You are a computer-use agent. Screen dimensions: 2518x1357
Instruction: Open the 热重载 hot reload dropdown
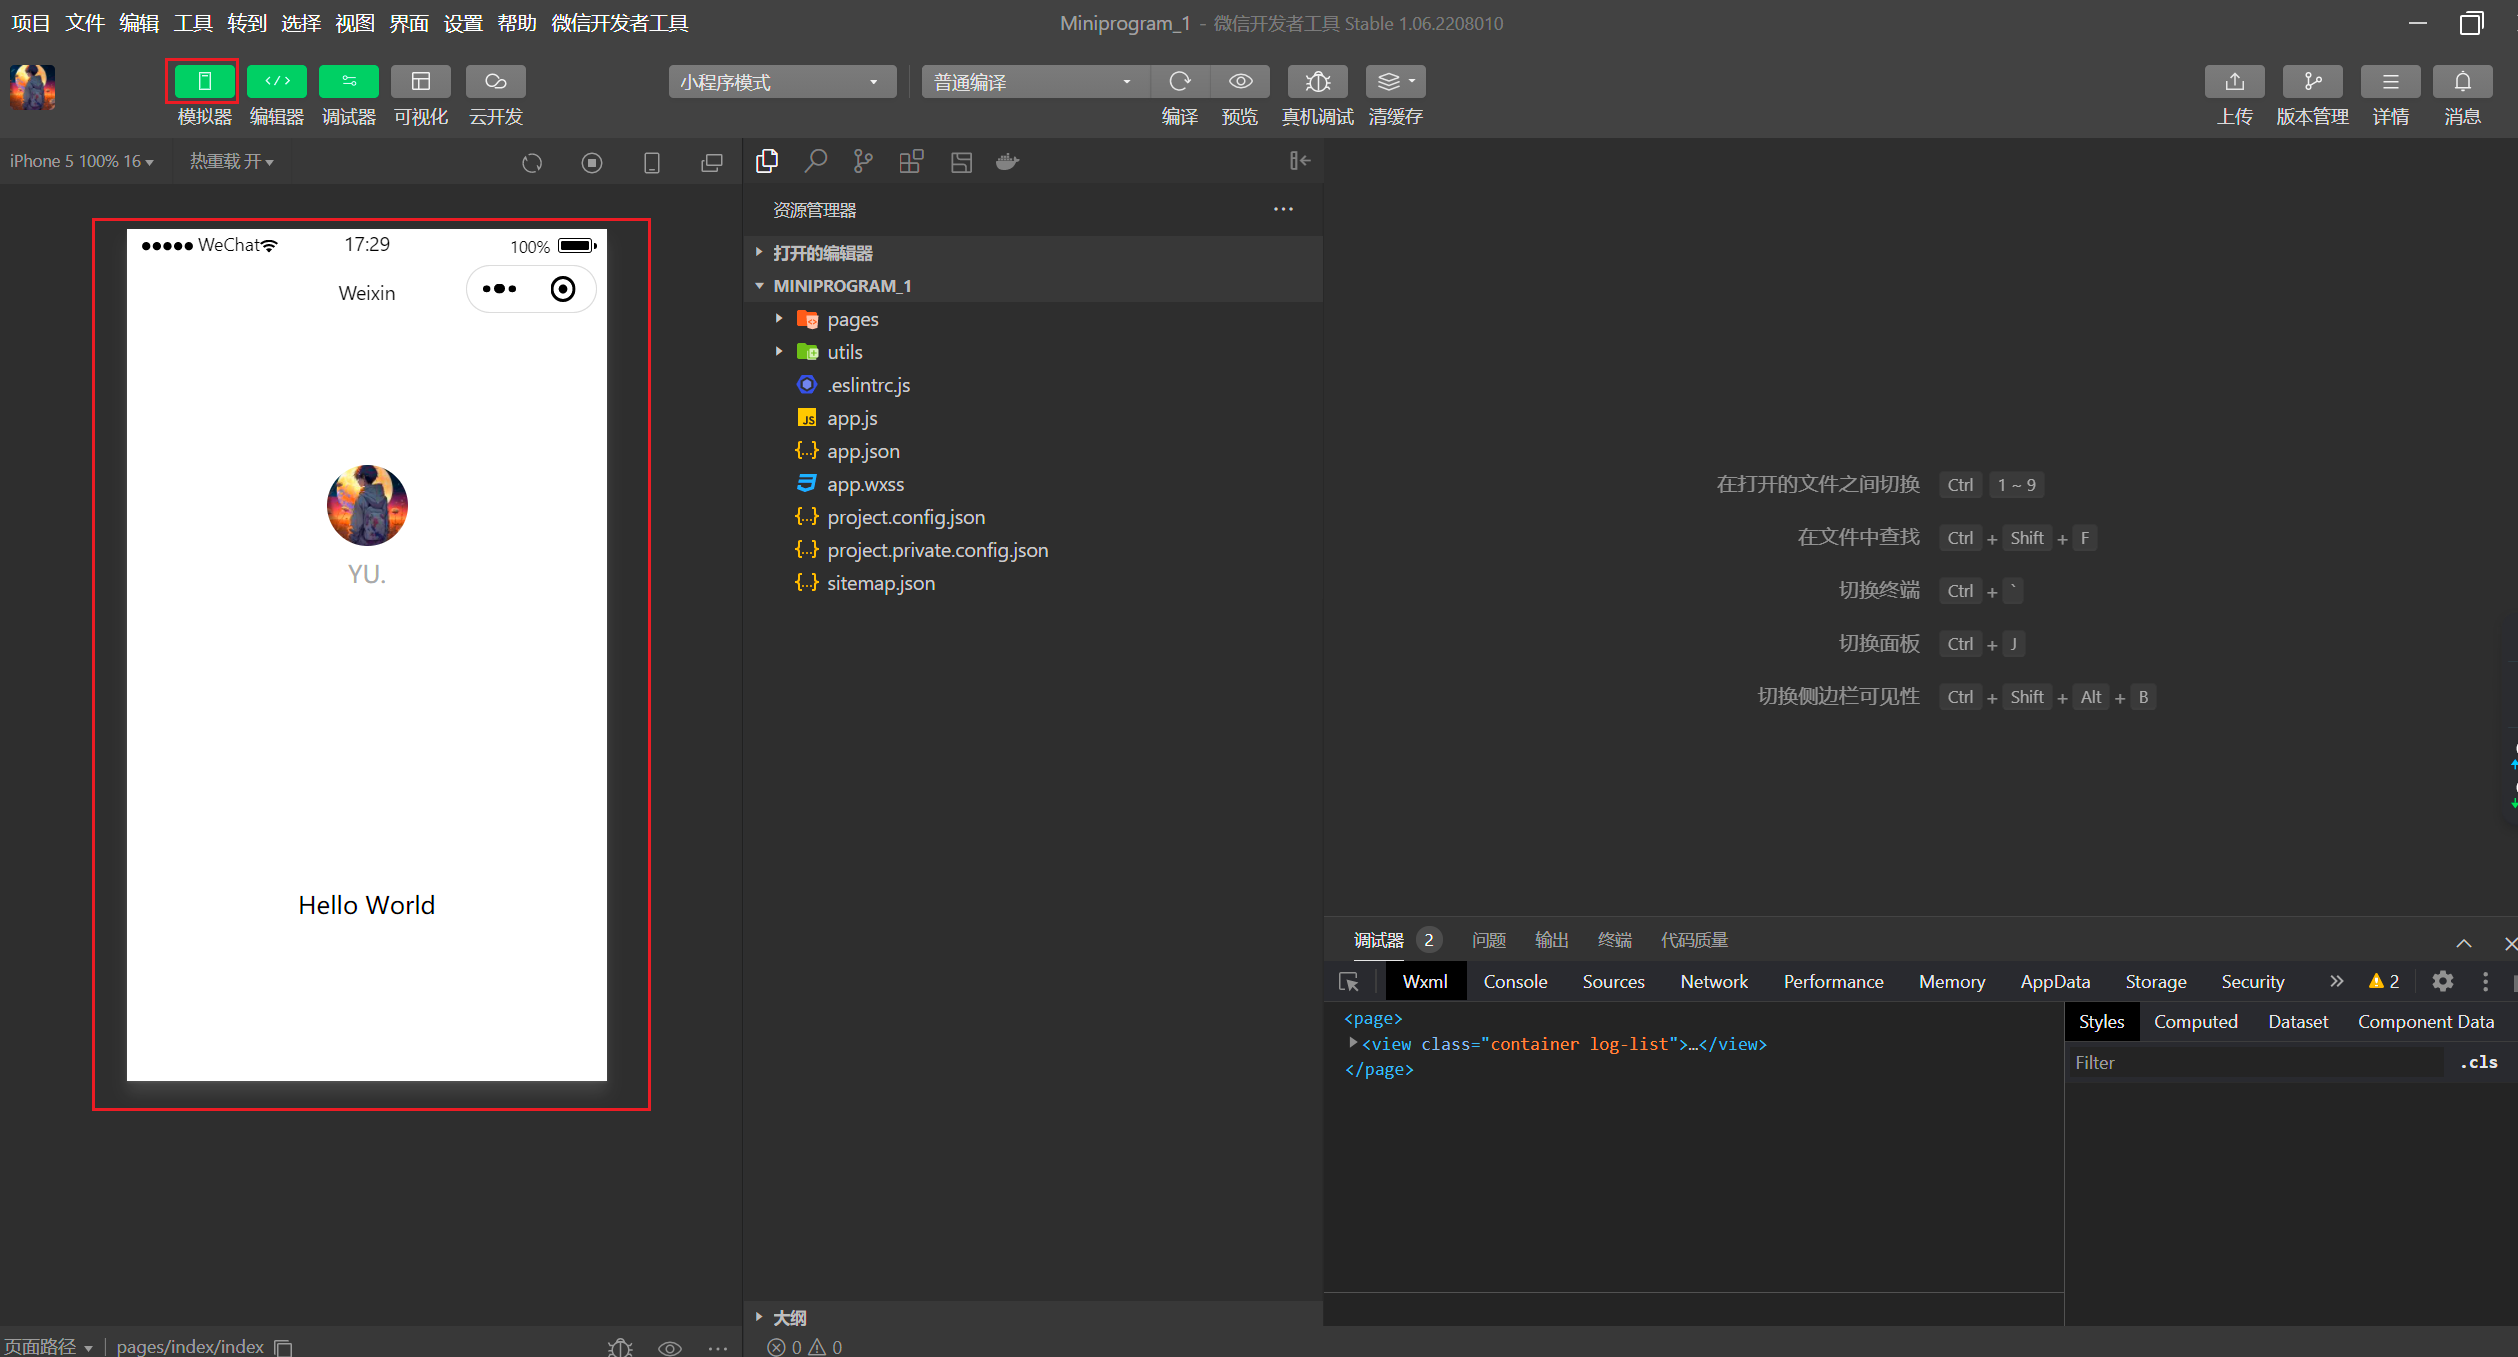pos(232,161)
